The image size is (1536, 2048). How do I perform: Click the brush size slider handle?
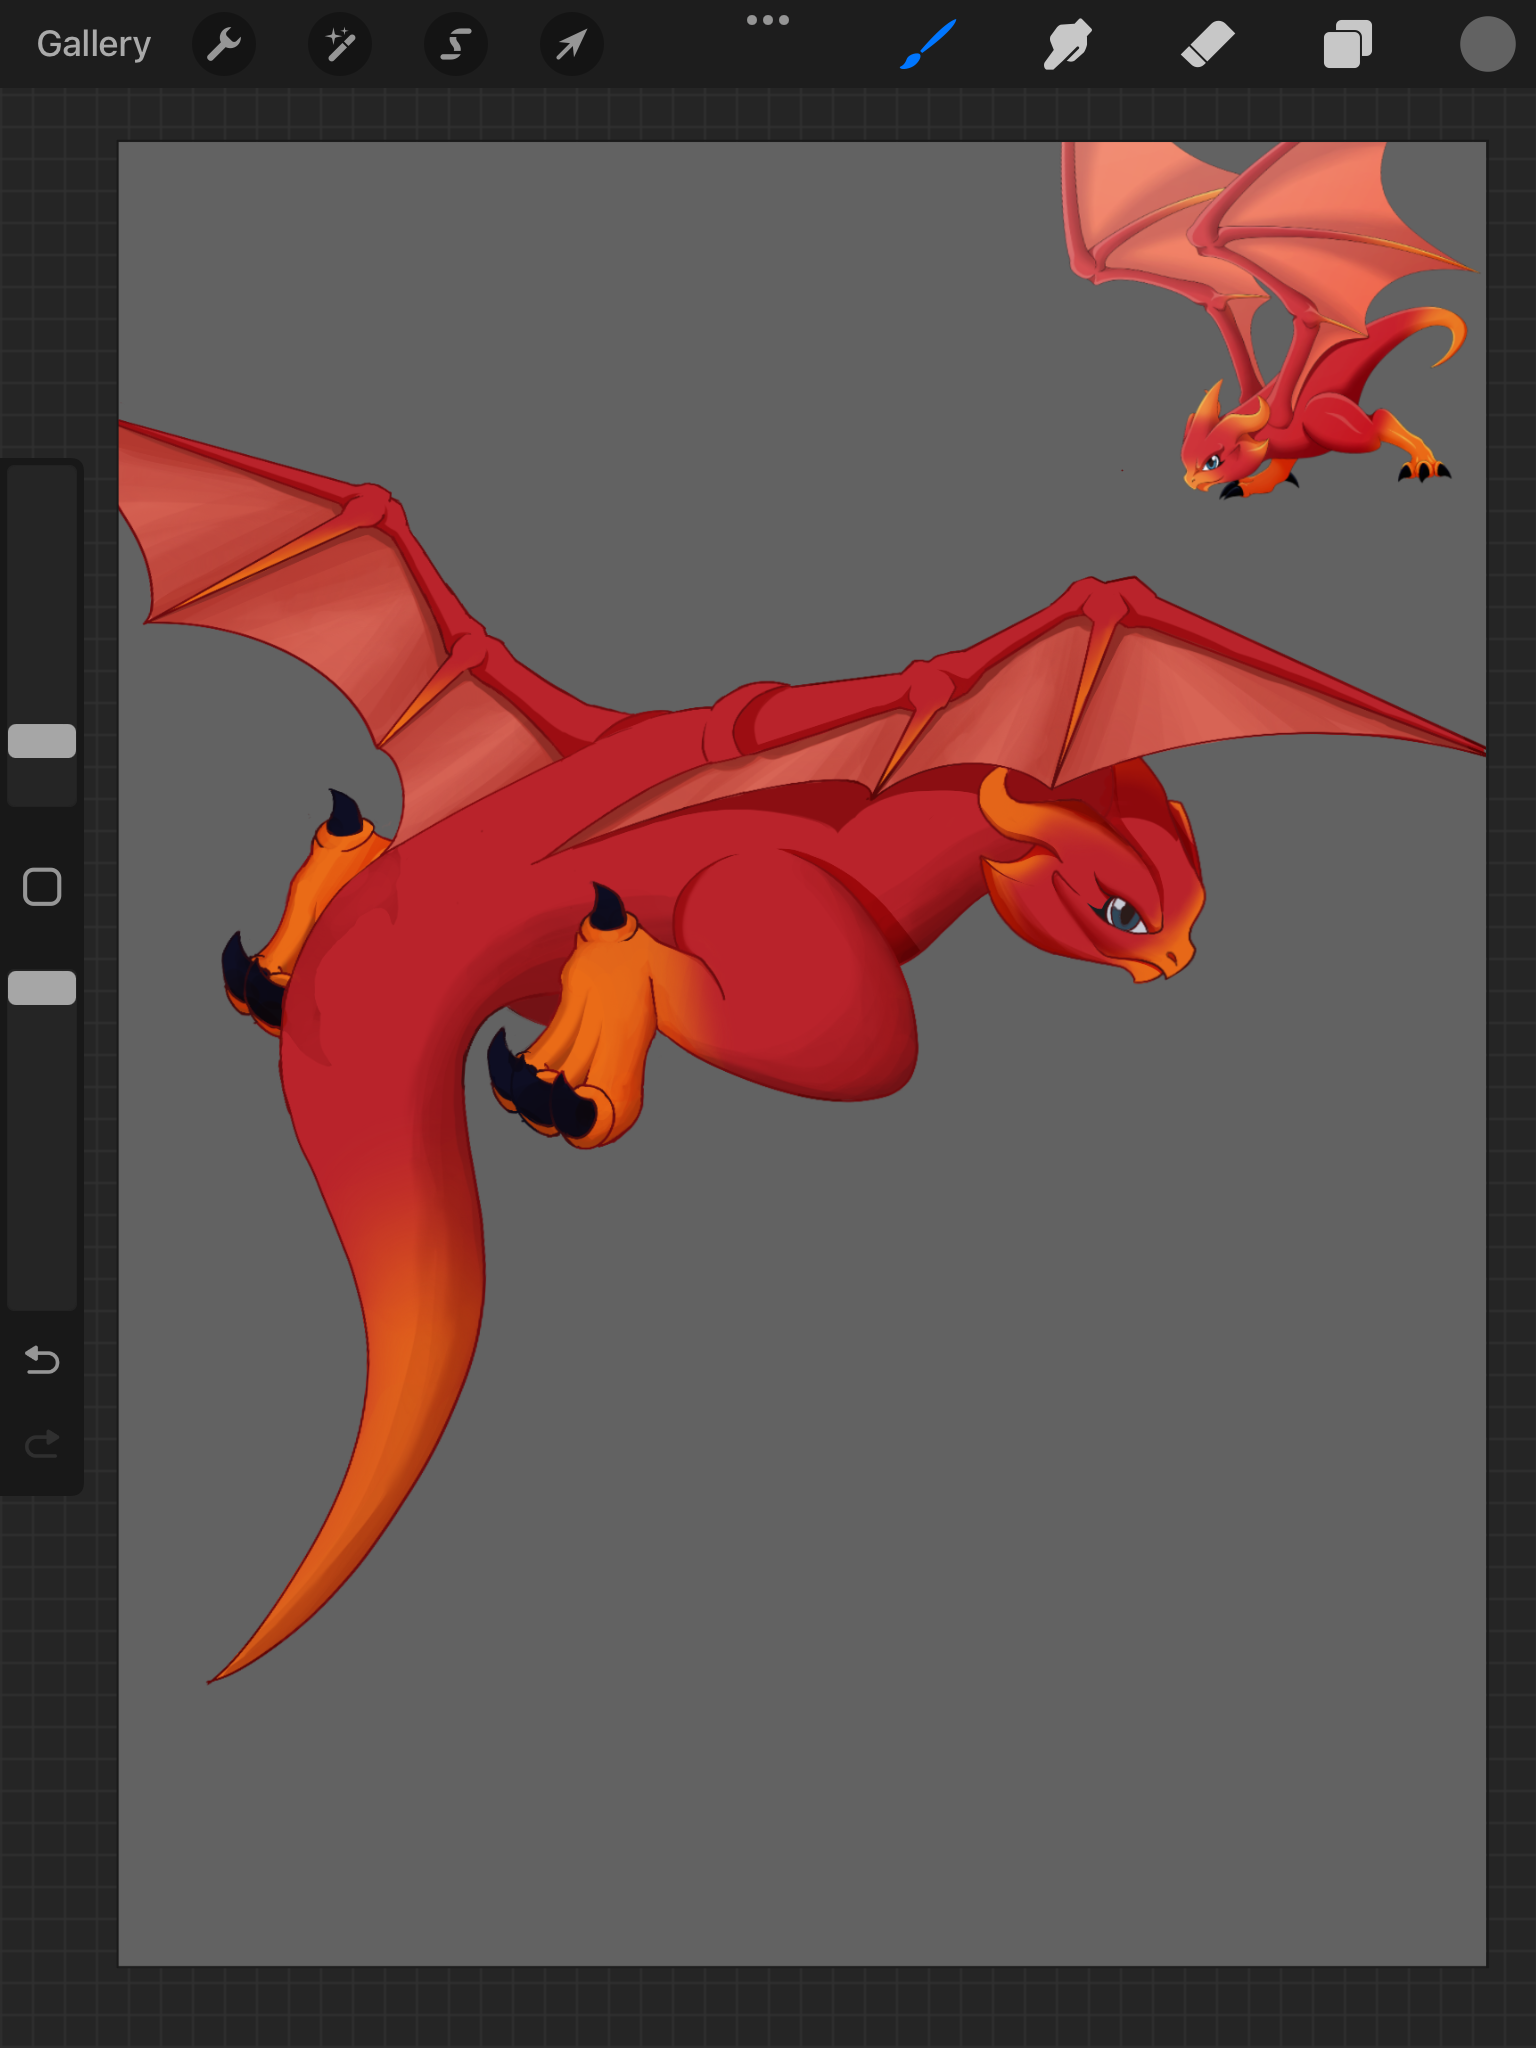(42, 741)
